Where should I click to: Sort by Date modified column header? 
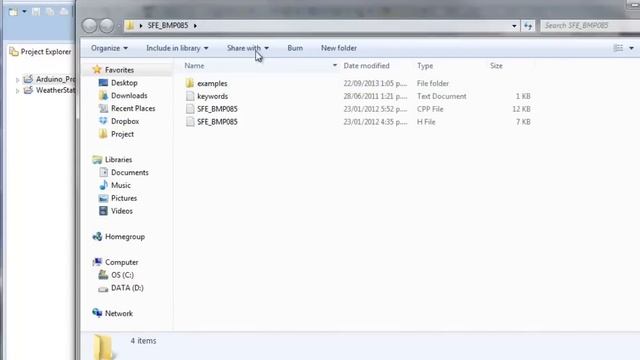pyautogui.click(x=367, y=66)
